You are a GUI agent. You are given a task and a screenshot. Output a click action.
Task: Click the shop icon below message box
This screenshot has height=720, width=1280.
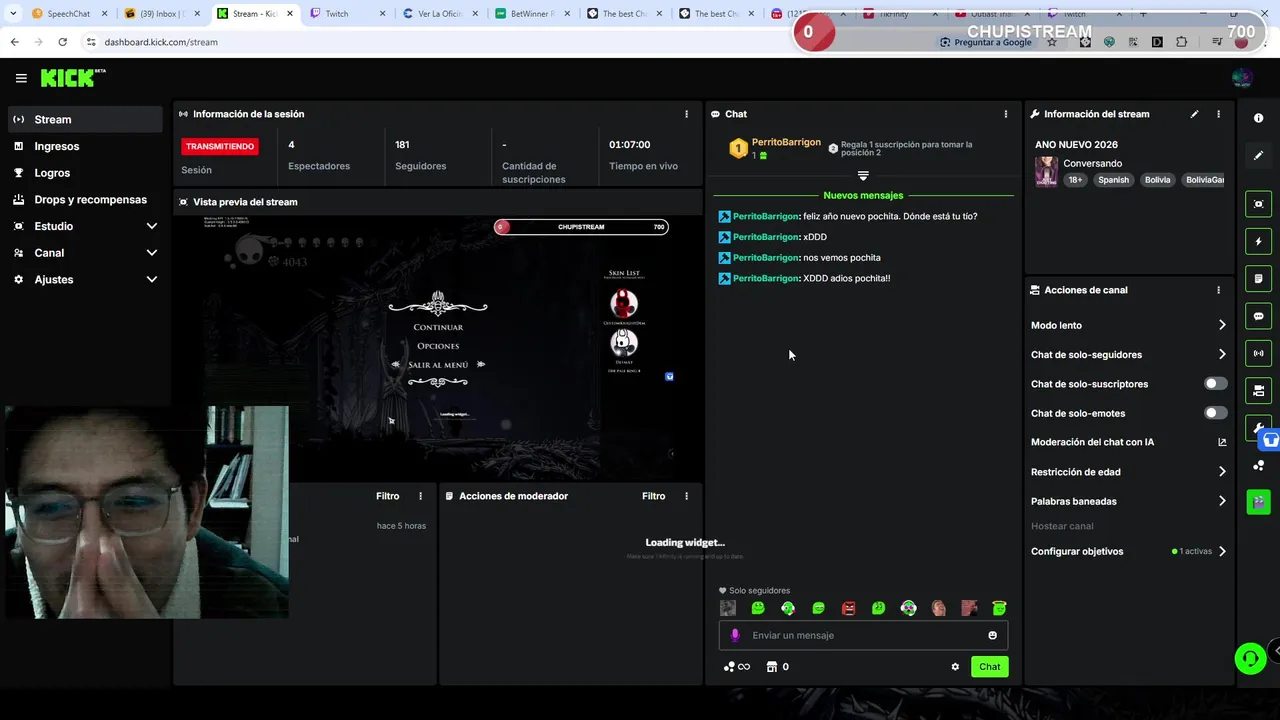click(x=772, y=667)
